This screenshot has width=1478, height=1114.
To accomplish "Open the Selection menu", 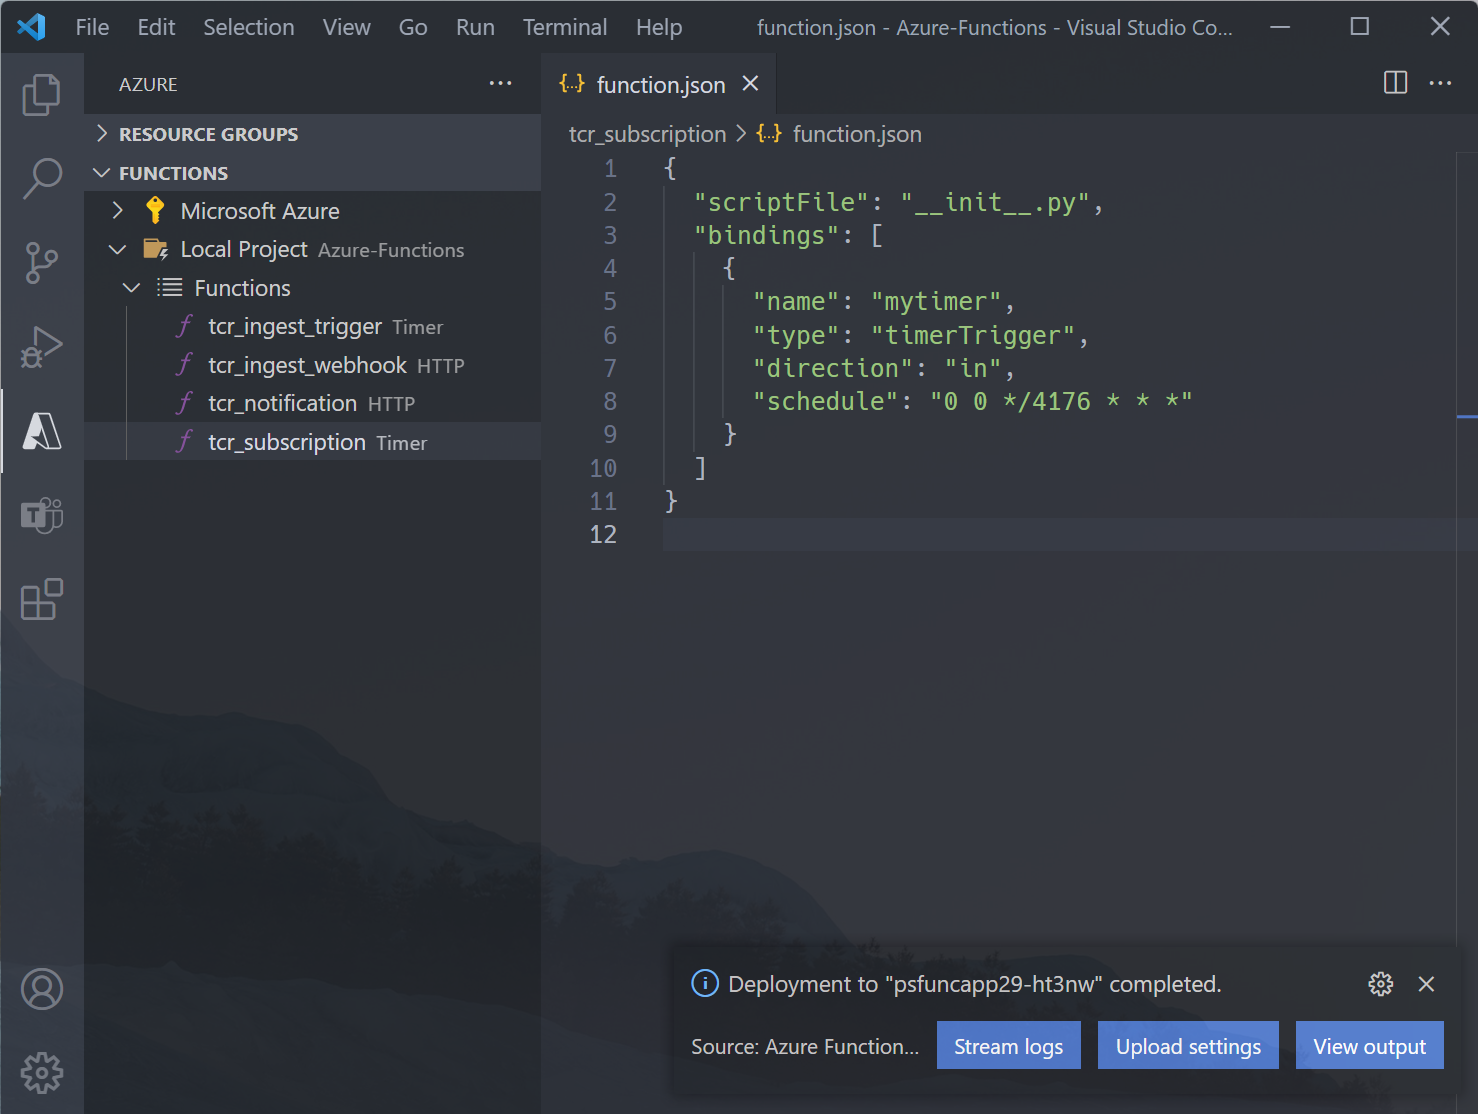I will point(249,27).
